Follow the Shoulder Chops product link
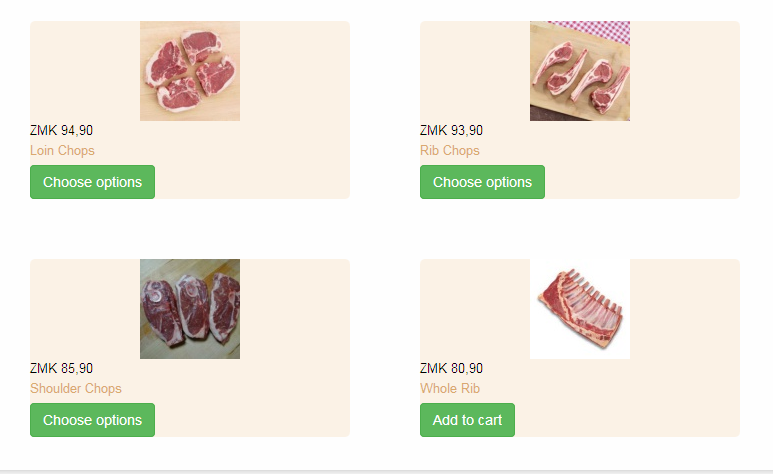The height and width of the screenshot is (474, 773). coord(75,389)
